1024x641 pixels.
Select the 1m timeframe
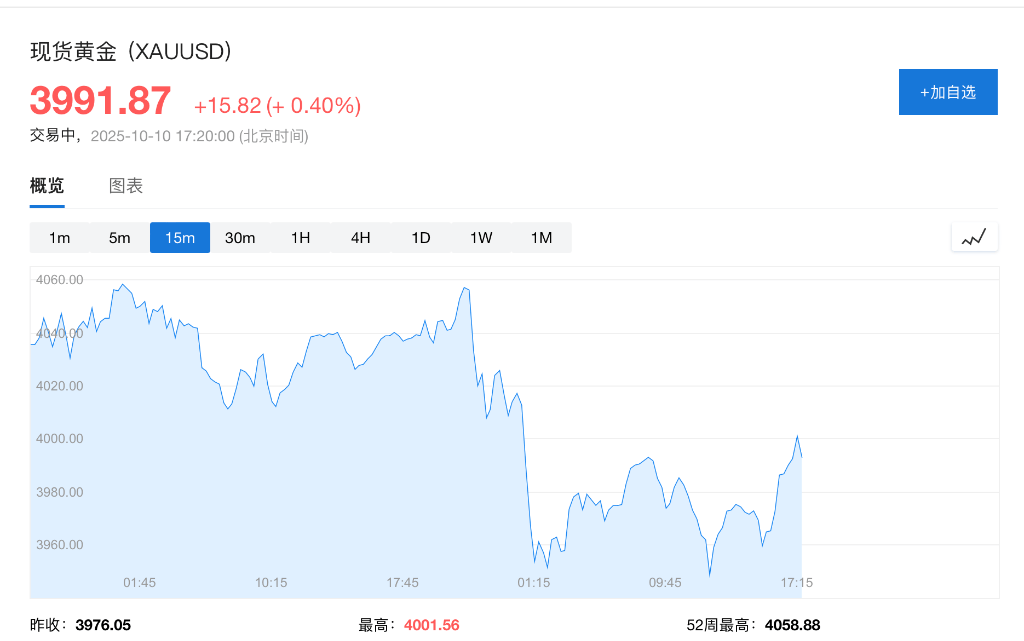tap(60, 238)
